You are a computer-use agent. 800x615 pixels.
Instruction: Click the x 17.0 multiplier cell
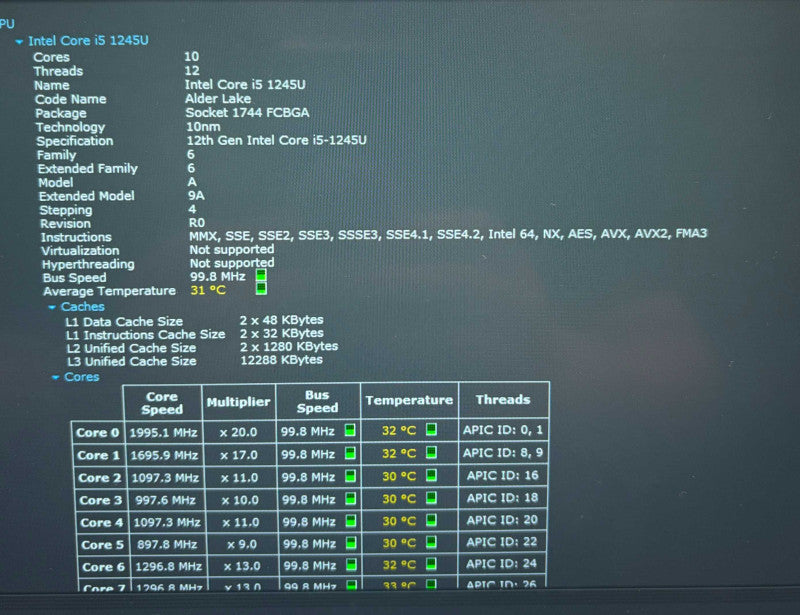(239, 455)
